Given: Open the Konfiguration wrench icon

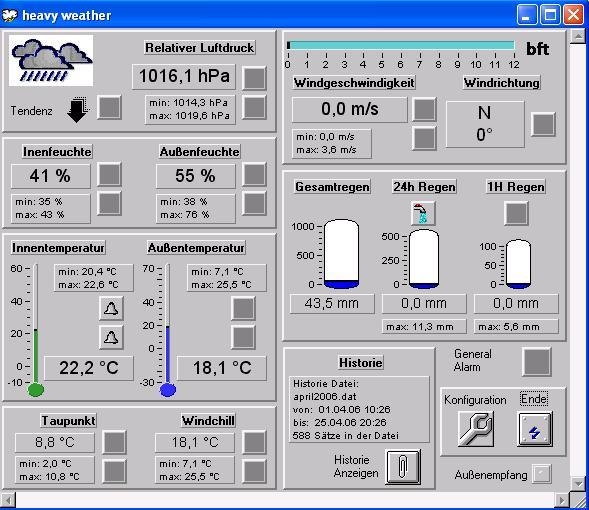Looking at the screenshot, I should pos(476,429).
